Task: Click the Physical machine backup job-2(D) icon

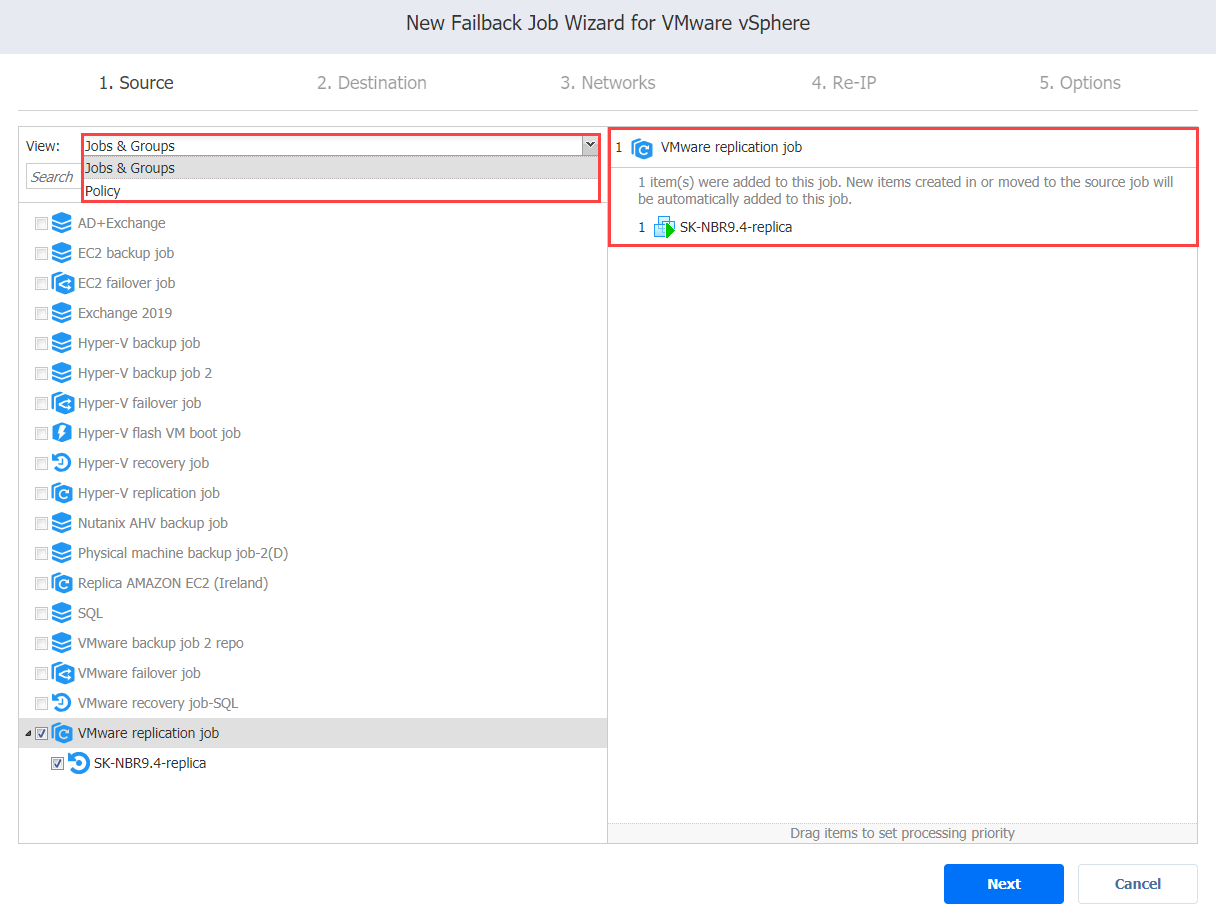Action: [62, 553]
